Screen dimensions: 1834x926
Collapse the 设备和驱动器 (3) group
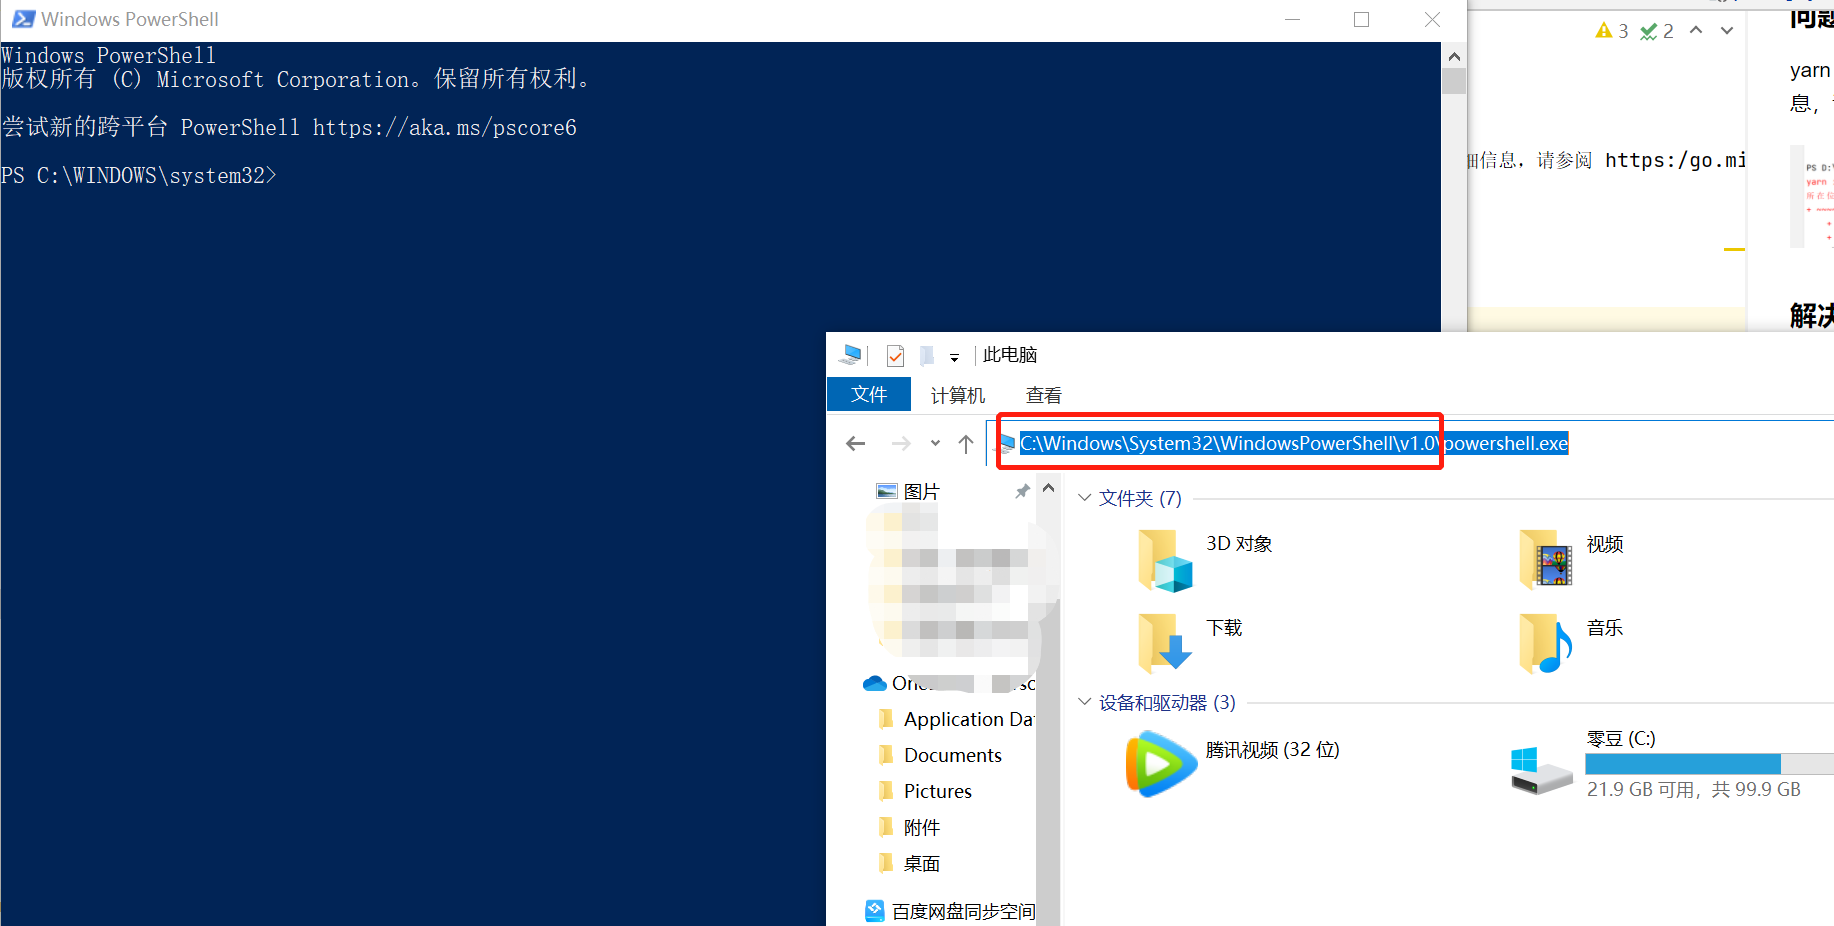(1084, 702)
